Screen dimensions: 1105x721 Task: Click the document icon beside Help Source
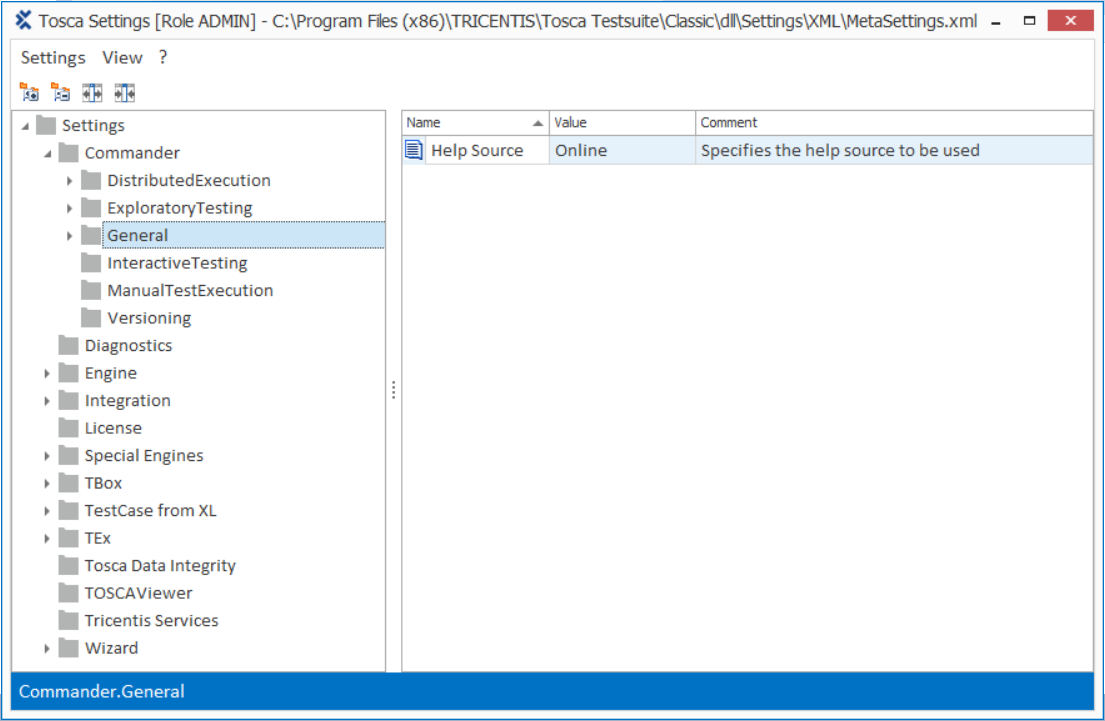pyautogui.click(x=414, y=150)
